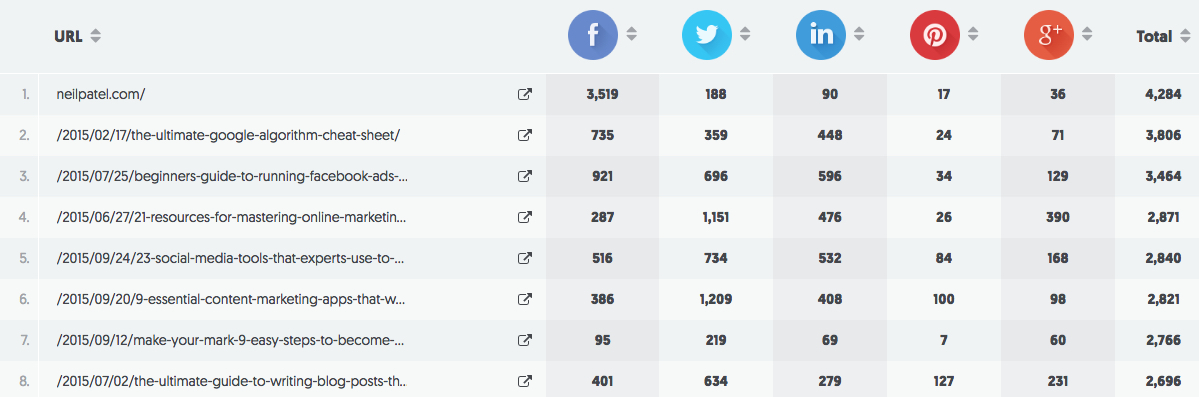Click the 21-resources-for-mastering-online-marketing URL

point(232,217)
